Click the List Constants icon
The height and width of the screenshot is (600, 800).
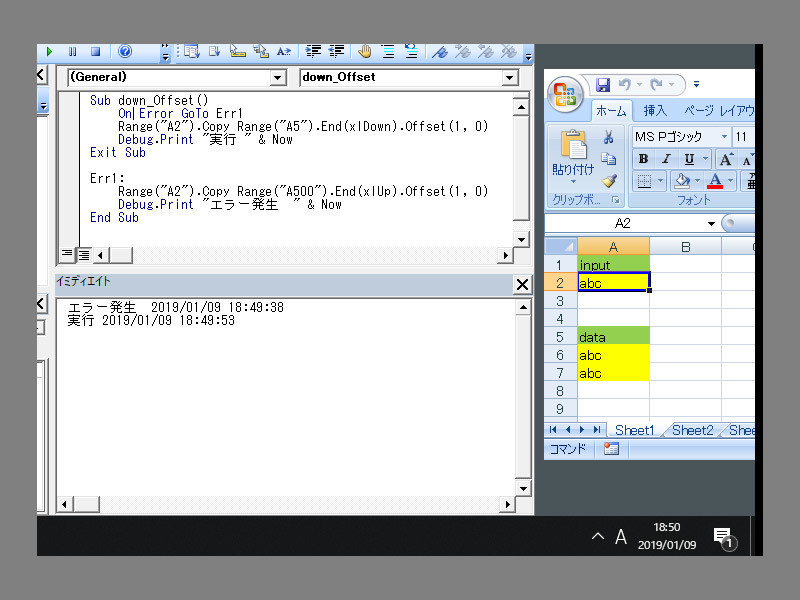click(x=214, y=52)
